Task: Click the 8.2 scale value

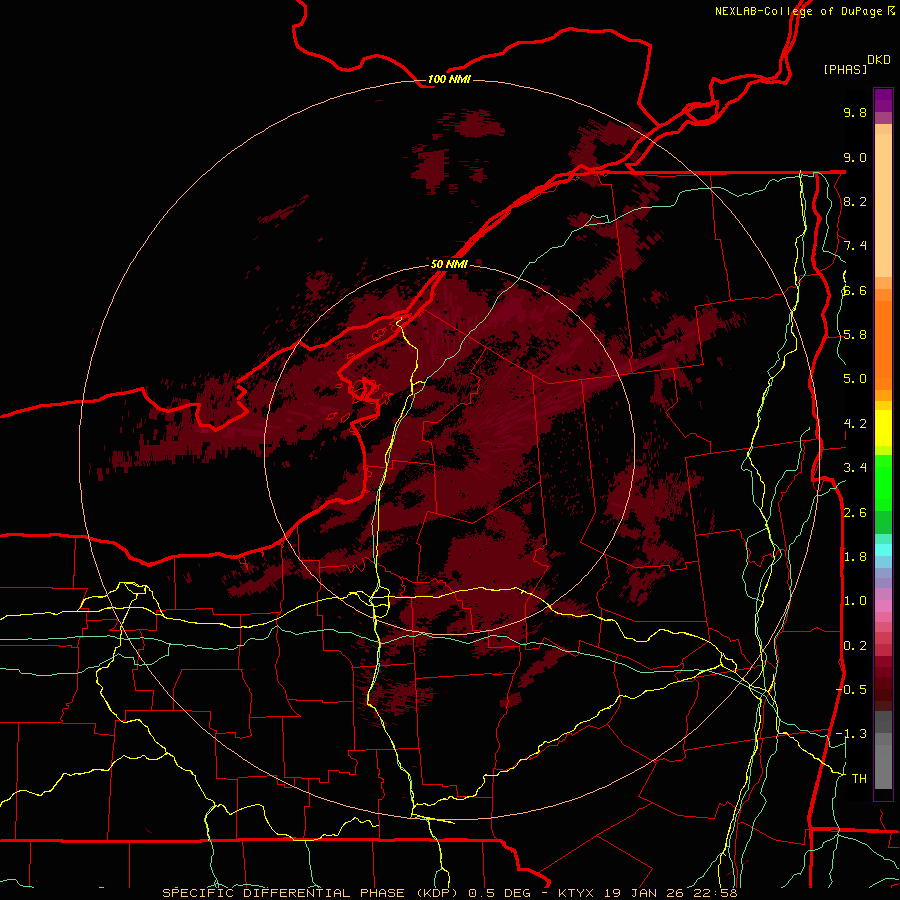Action: click(x=855, y=201)
